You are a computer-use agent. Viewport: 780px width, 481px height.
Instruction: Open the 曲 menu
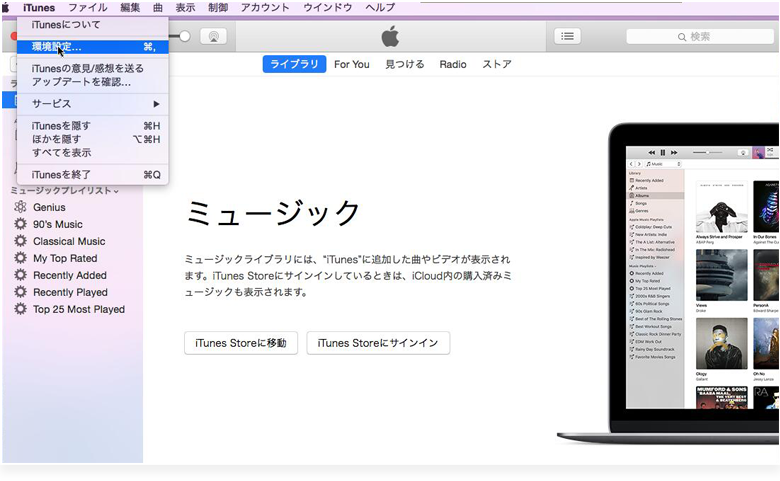tap(158, 7)
